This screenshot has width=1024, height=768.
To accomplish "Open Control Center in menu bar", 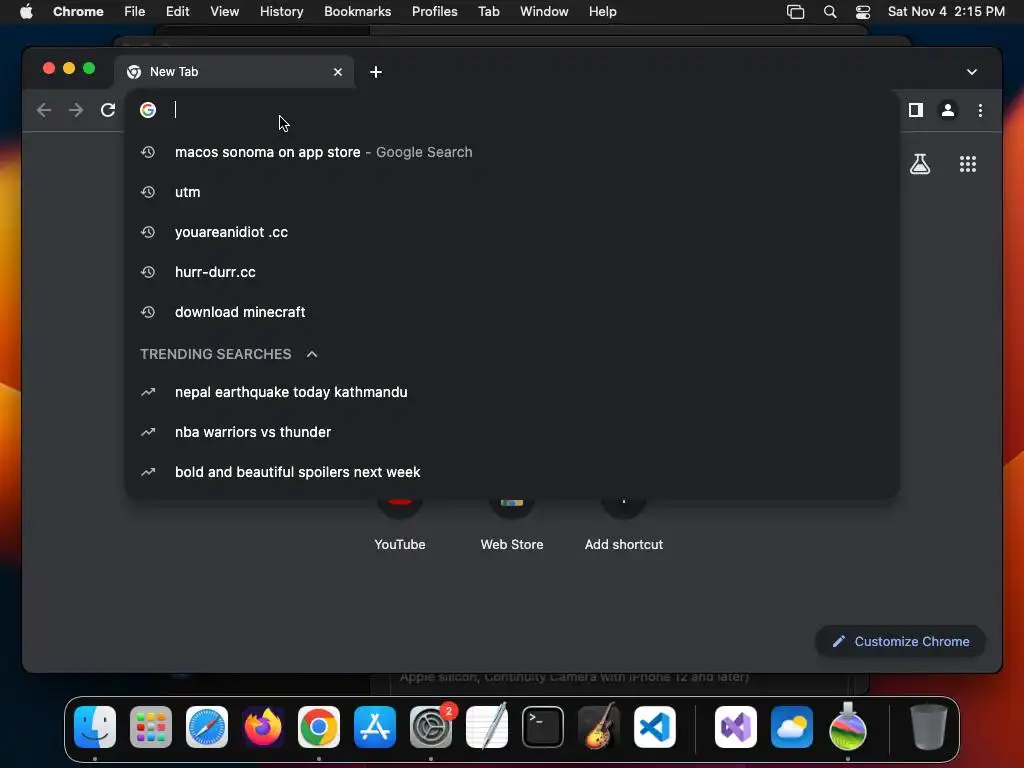I will pyautogui.click(x=863, y=12).
